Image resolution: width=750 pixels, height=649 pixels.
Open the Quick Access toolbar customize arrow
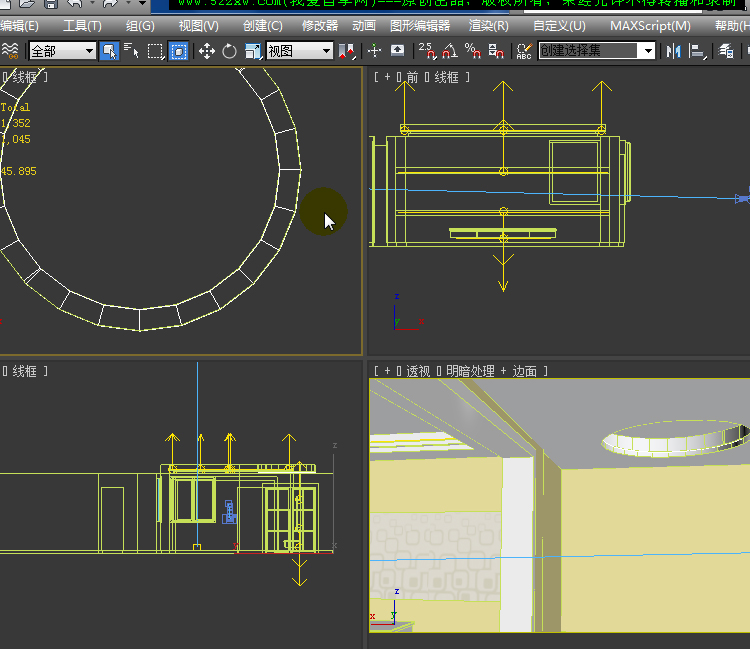pyautogui.click(x=143, y=3)
